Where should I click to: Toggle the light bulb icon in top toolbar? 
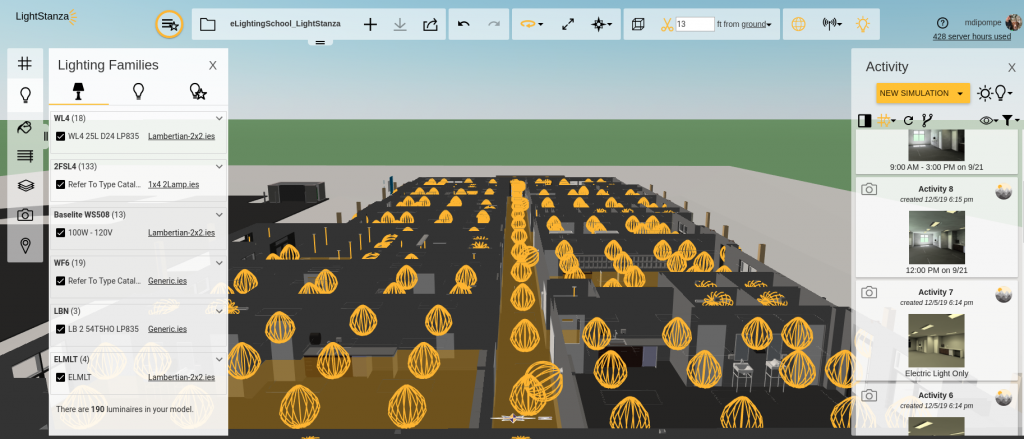pyautogui.click(x=863, y=24)
